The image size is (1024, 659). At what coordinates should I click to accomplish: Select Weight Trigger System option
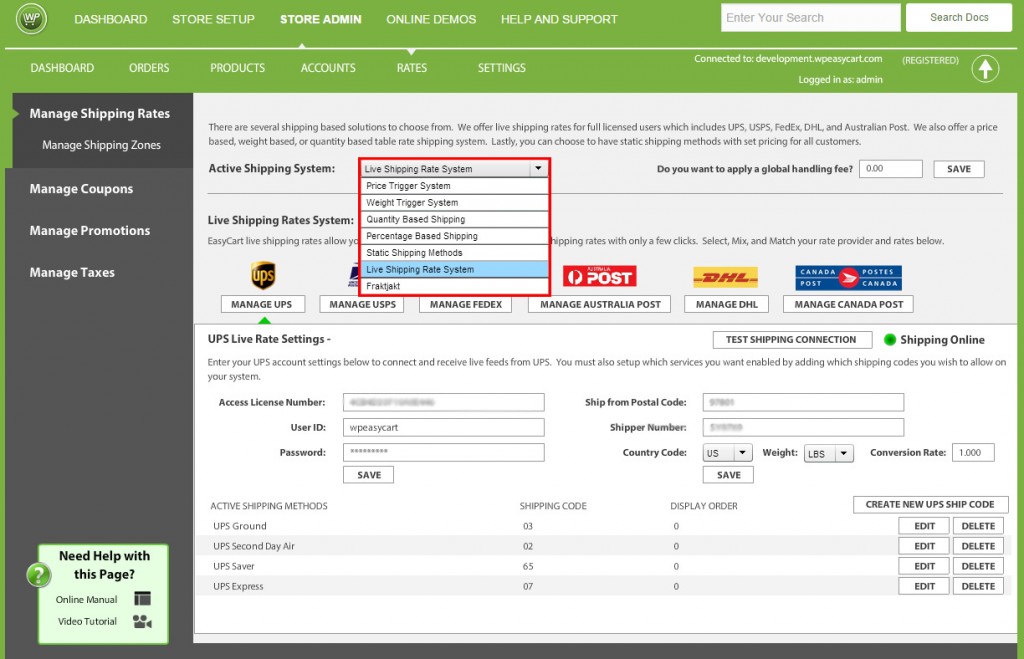(455, 202)
